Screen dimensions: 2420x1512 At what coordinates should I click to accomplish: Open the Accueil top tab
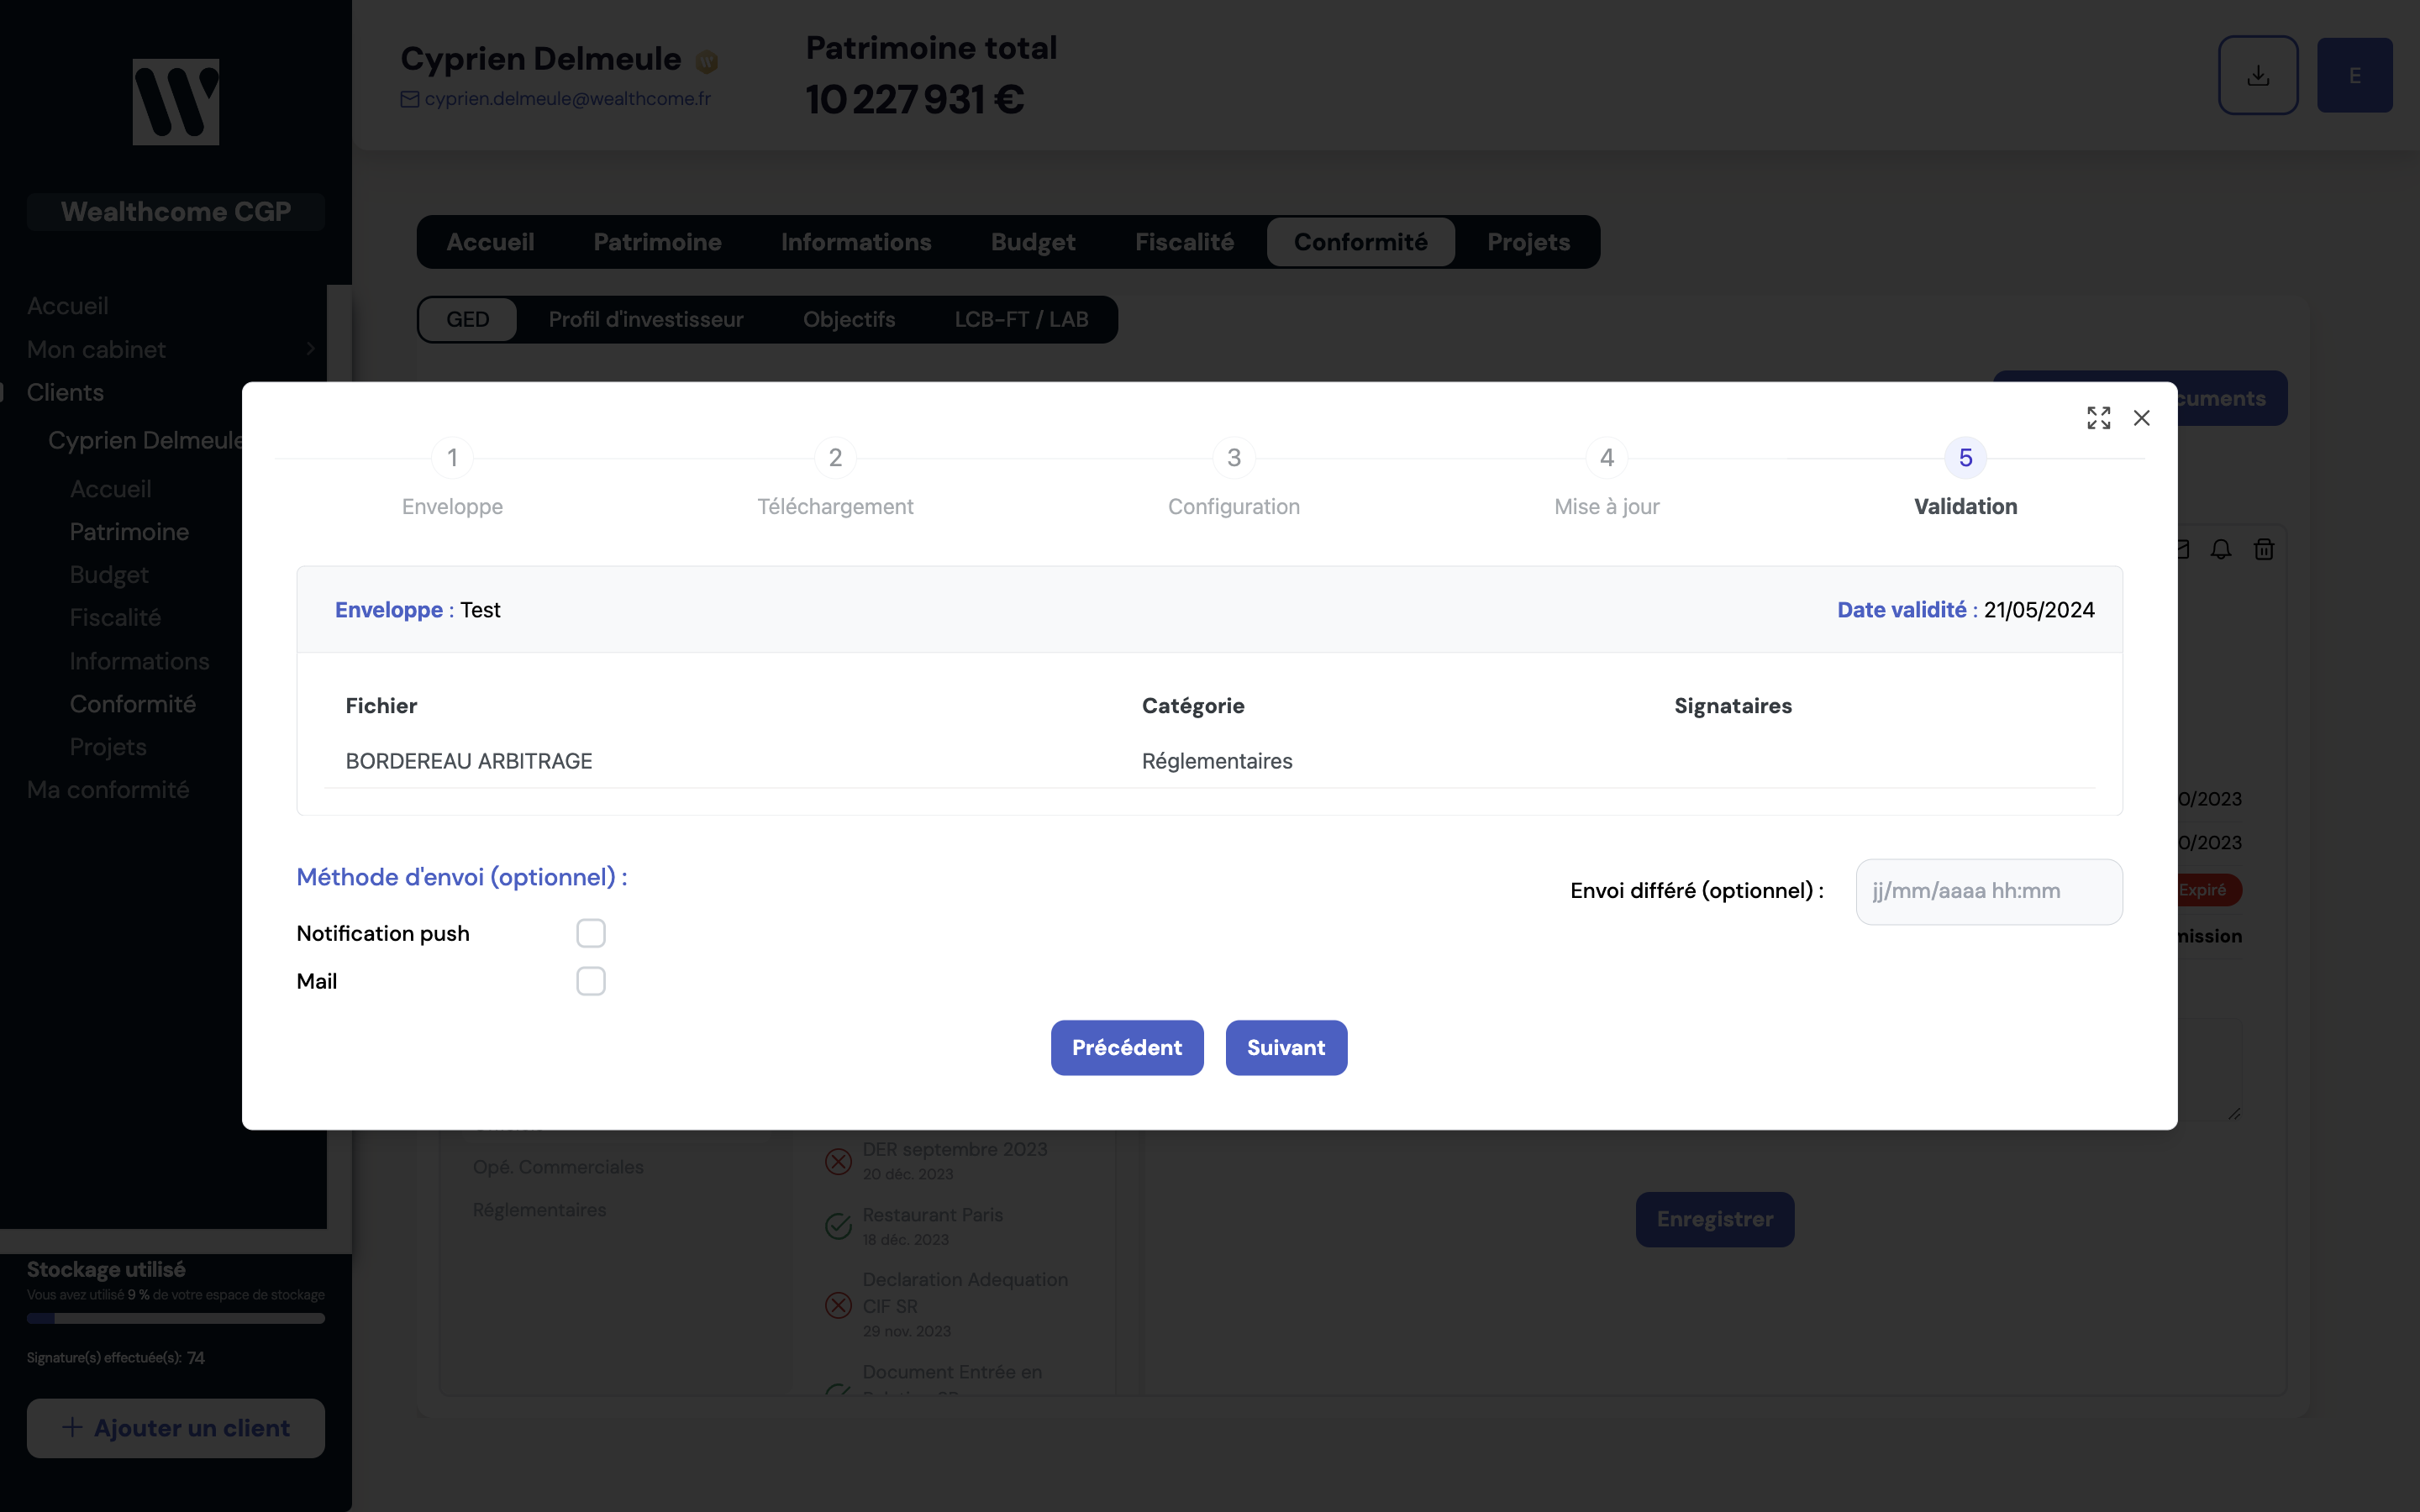[490, 242]
